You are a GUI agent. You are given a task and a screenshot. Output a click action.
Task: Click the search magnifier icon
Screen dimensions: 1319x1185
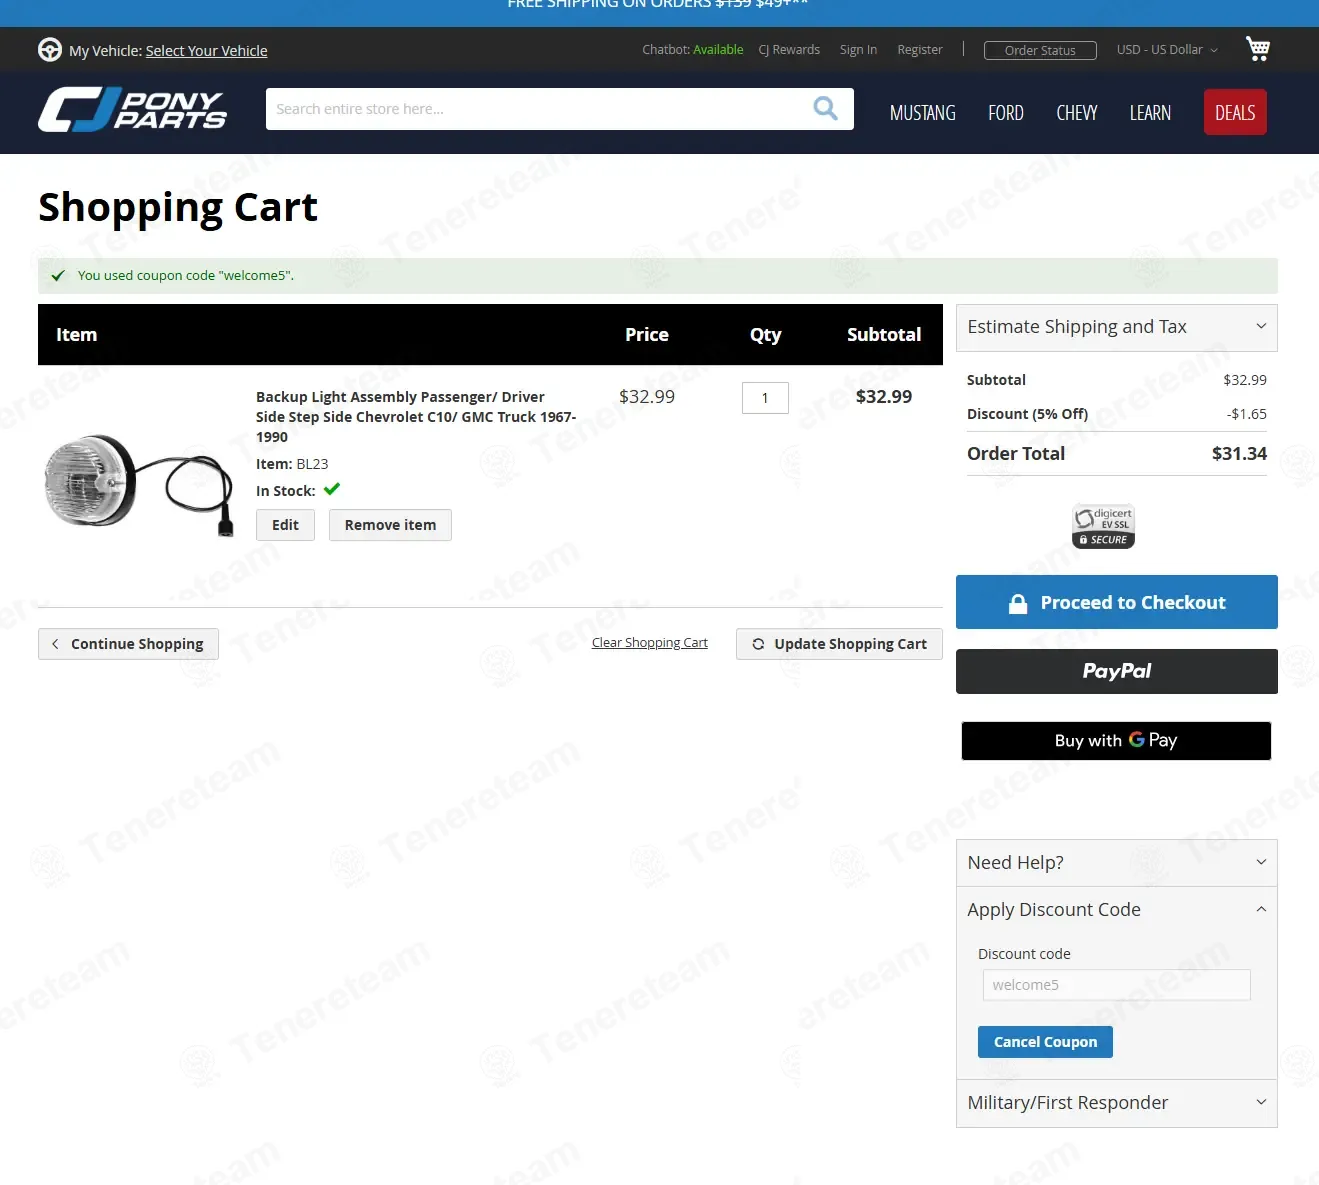(x=825, y=108)
